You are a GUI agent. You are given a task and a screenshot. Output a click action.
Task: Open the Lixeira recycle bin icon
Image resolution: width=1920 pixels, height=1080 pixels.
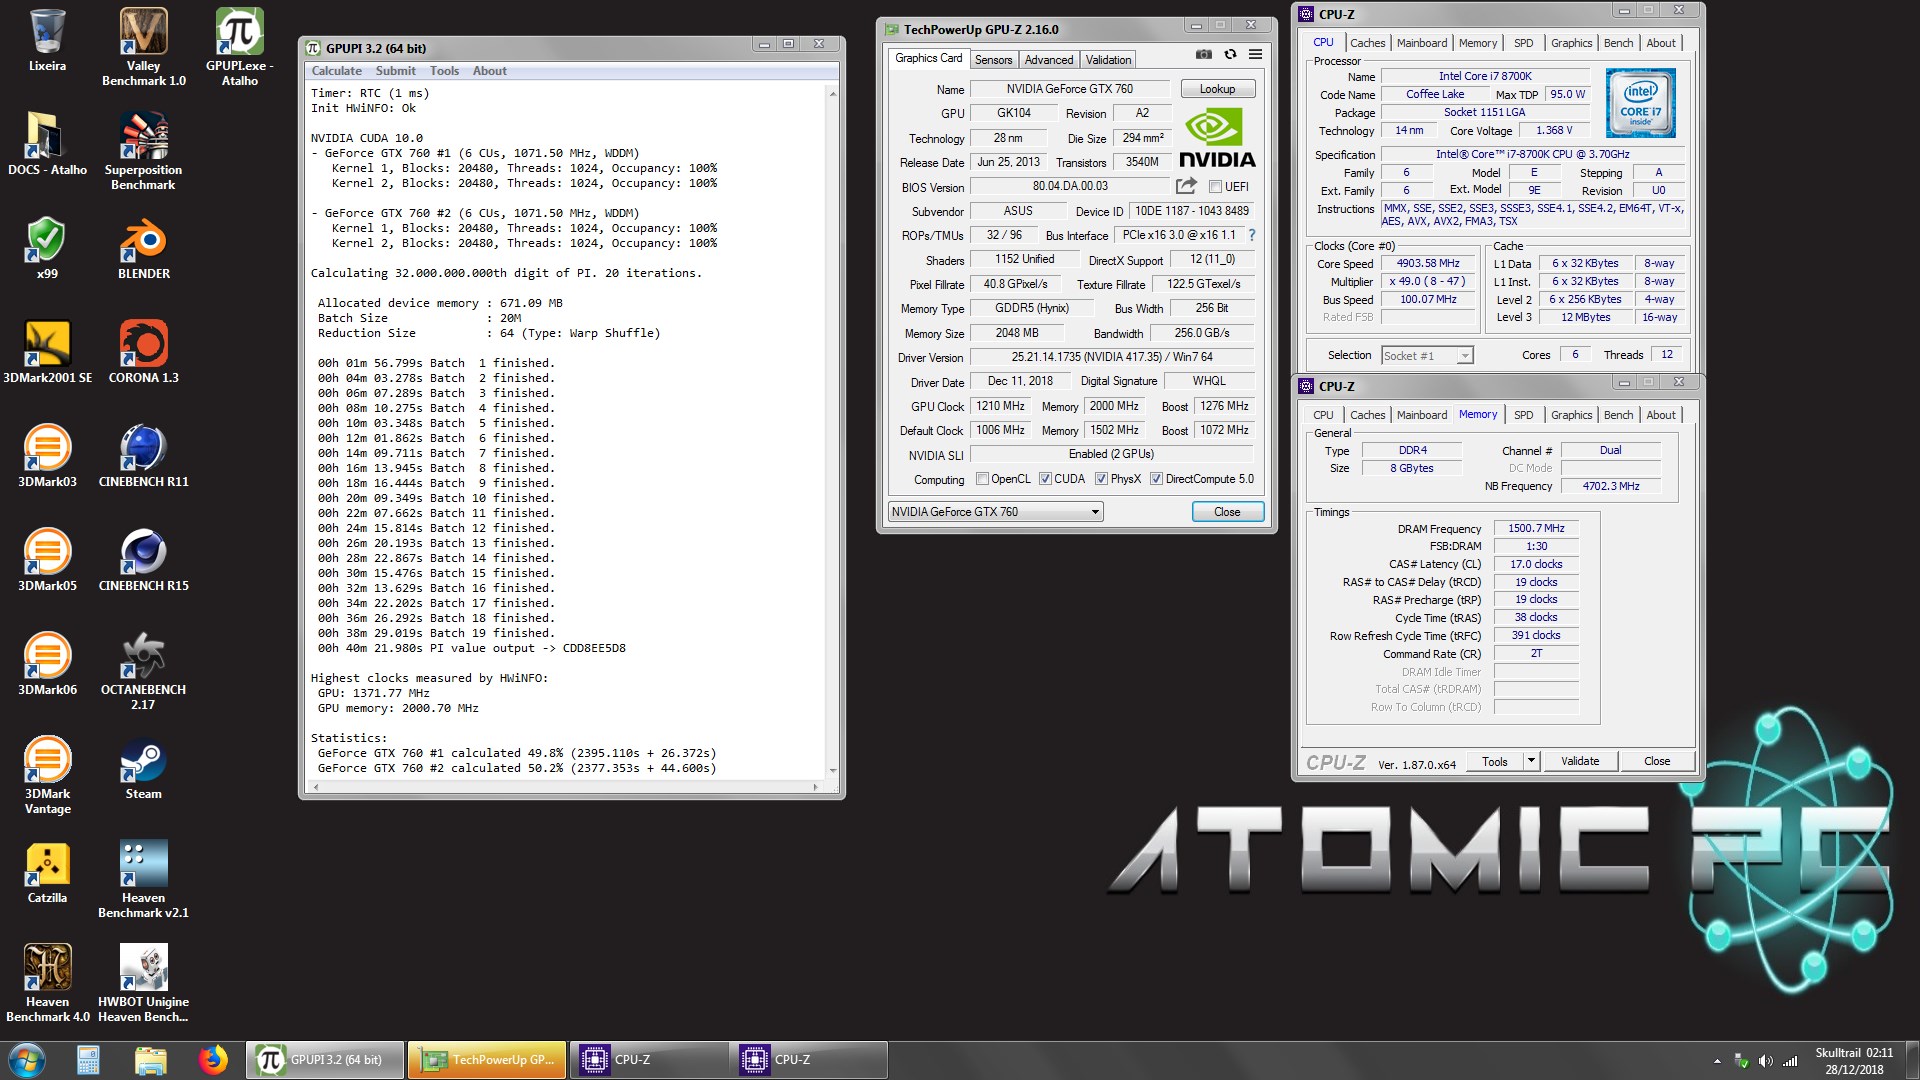click(x=47, y=42)
